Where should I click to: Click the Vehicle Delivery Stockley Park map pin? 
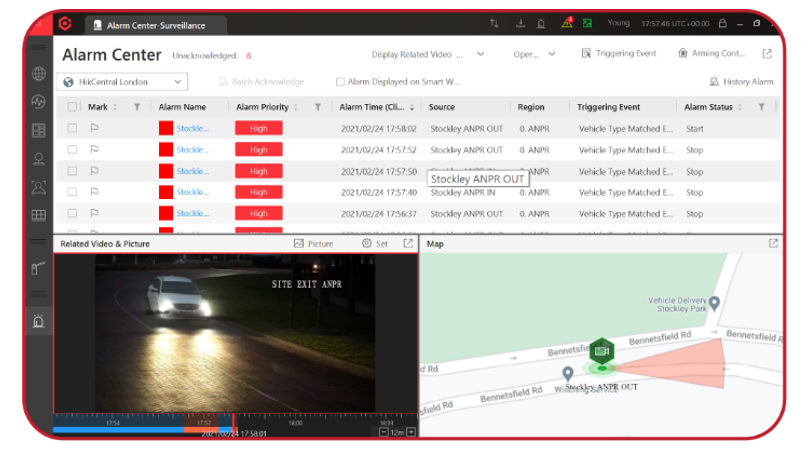click(714, 303)
